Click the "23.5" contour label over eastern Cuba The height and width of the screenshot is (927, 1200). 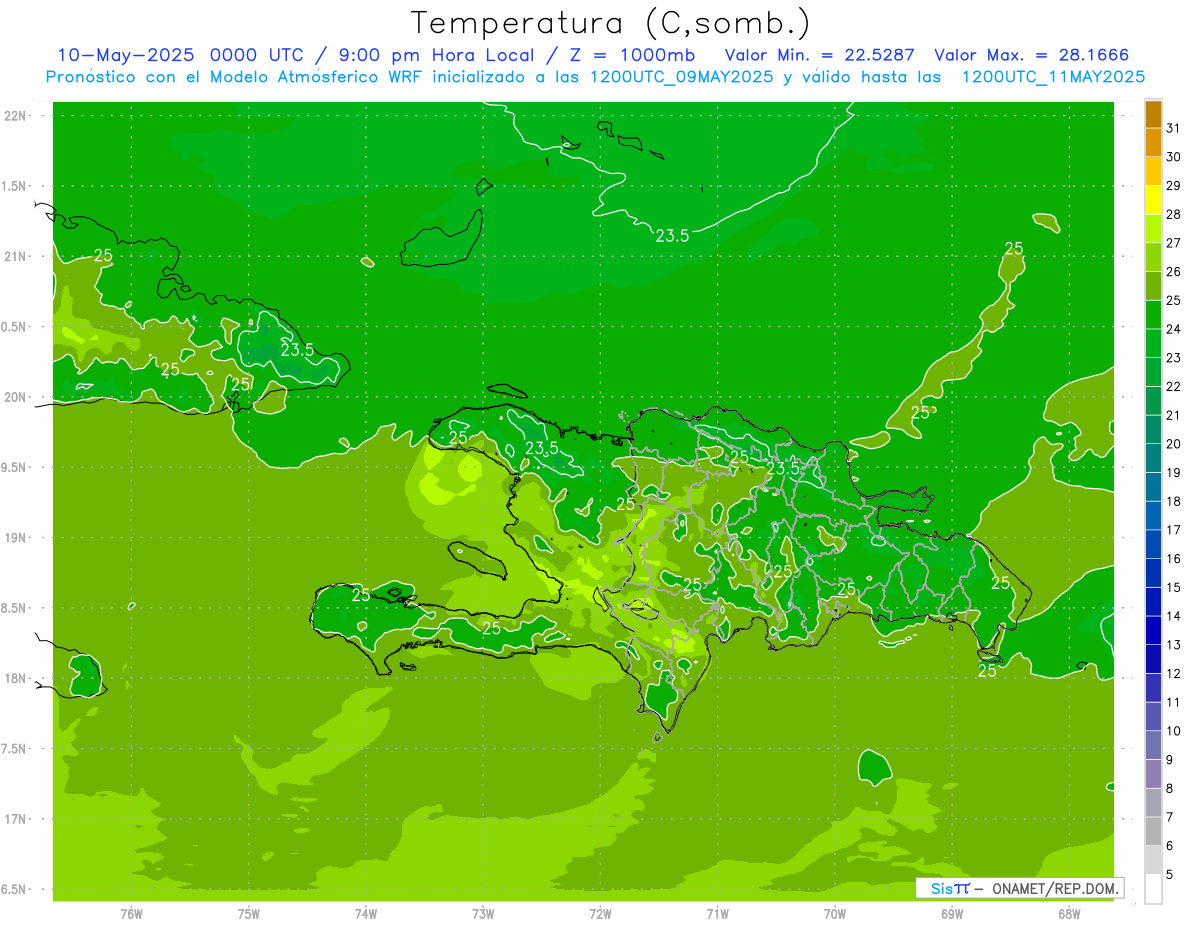[x=297, y=350]
